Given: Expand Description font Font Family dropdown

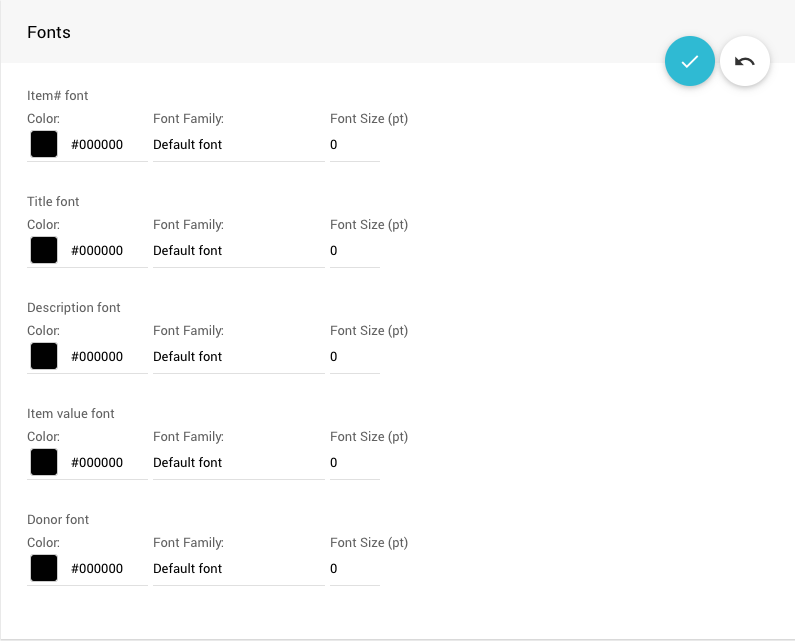Looking at the screenshot, I should pos(238,357).
